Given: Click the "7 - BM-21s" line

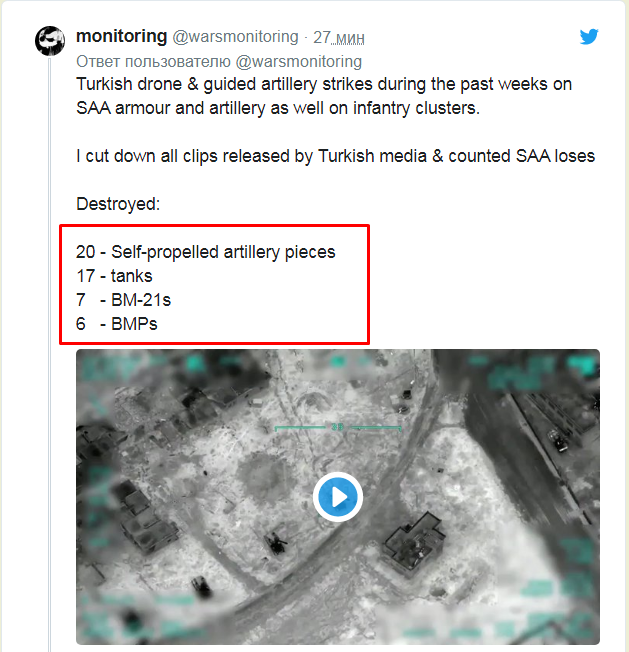Looking at the screenshot, I should pyautogui.click(x=117, y=300).
